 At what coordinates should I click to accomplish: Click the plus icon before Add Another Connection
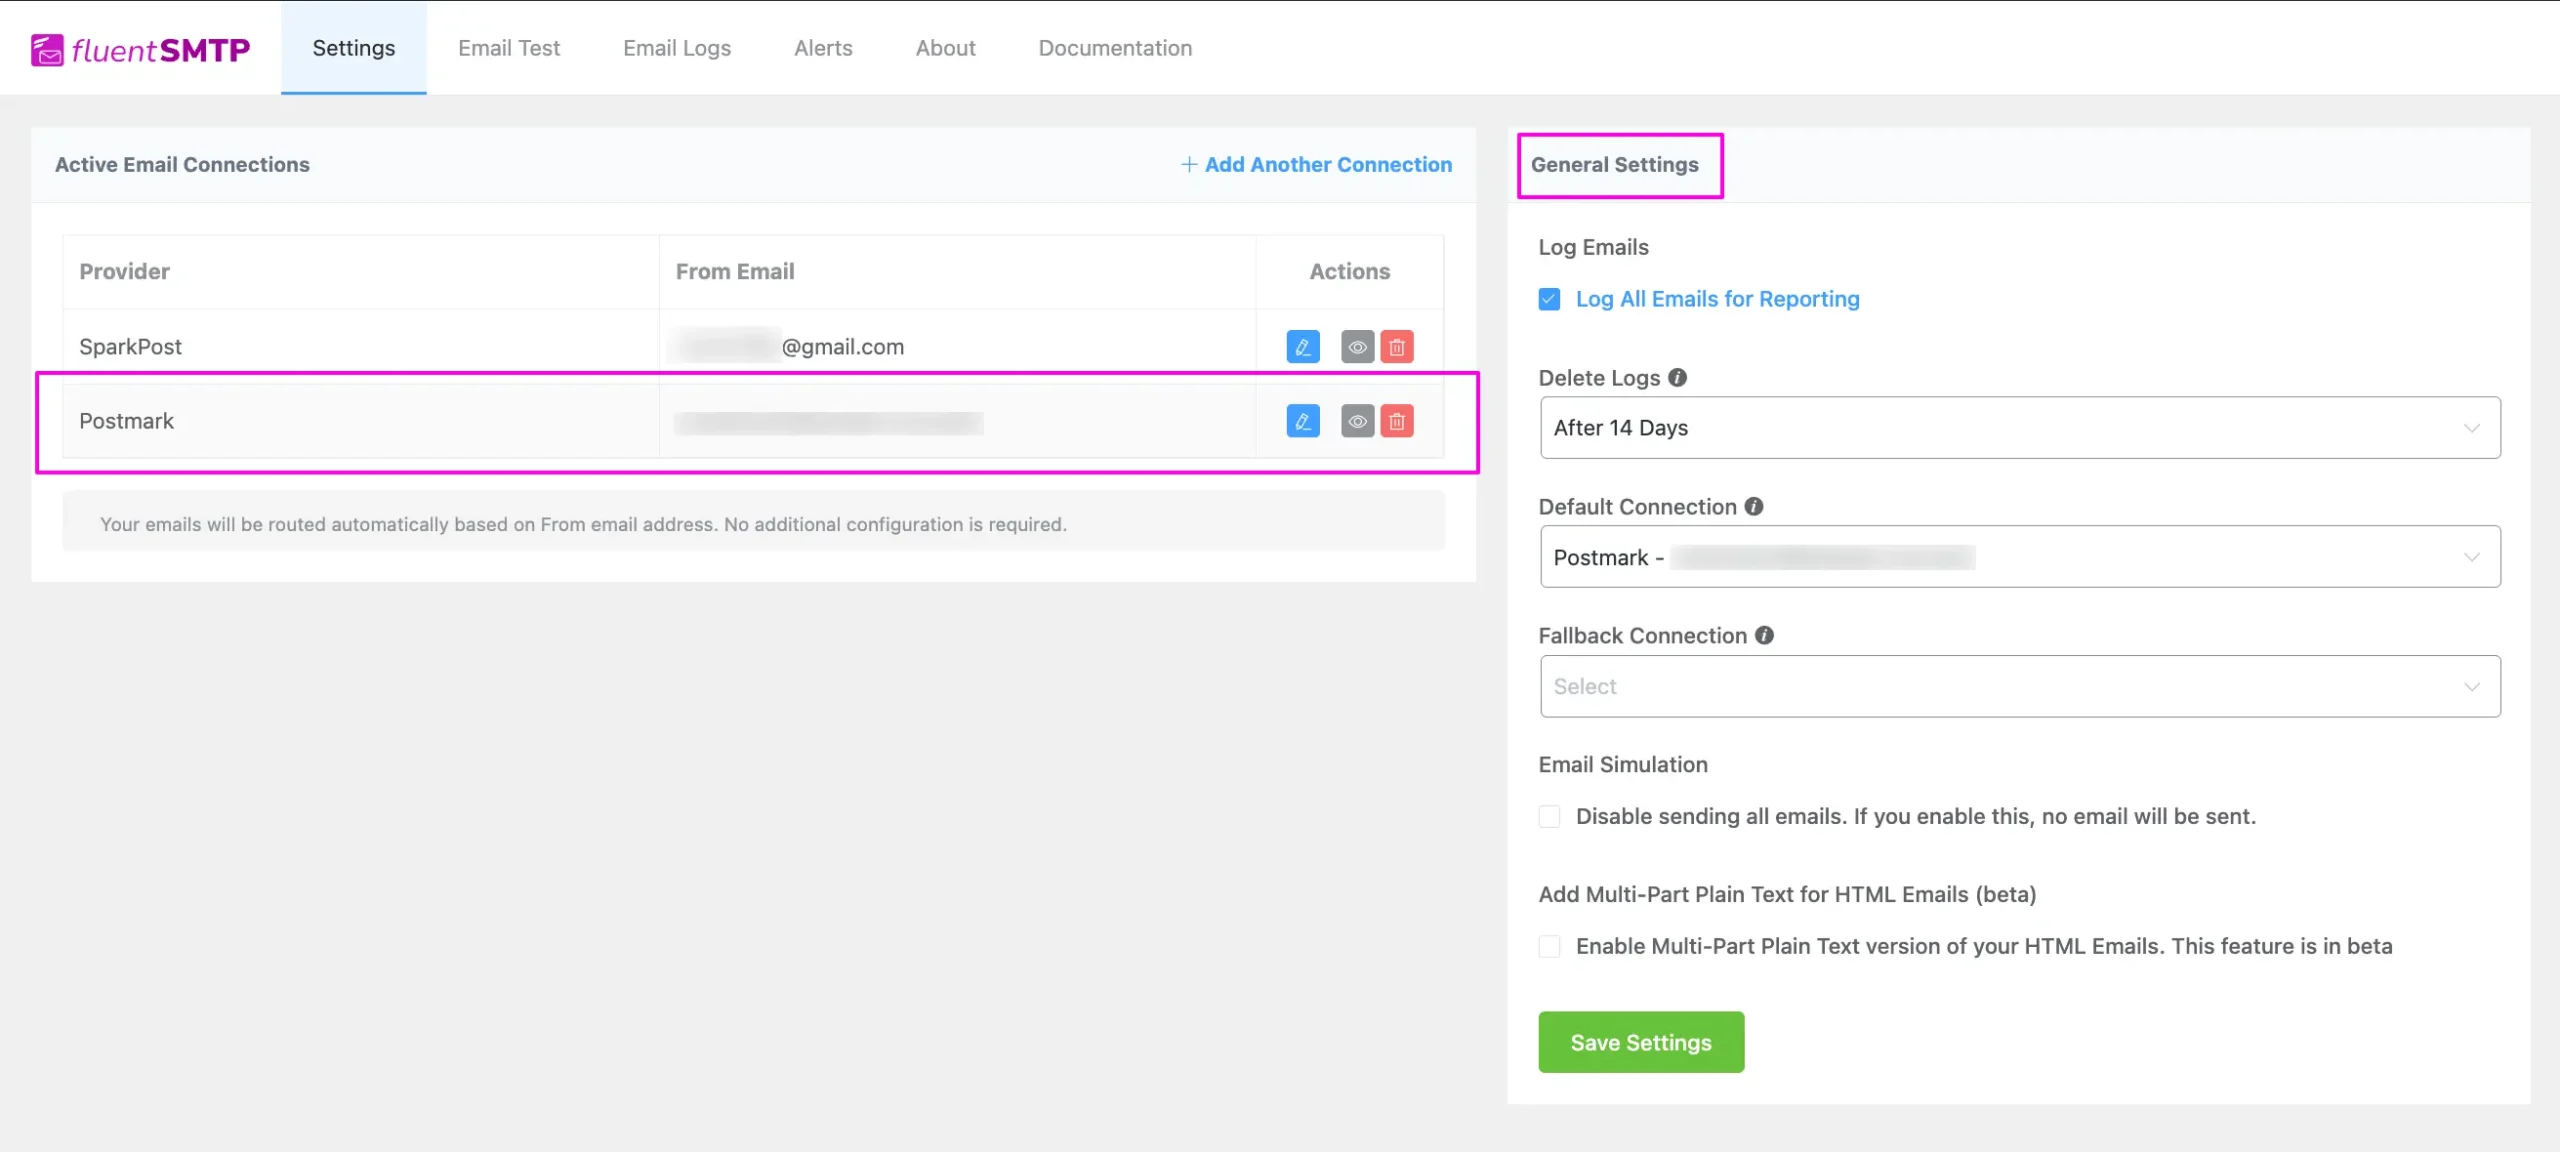click(1189, 164)
